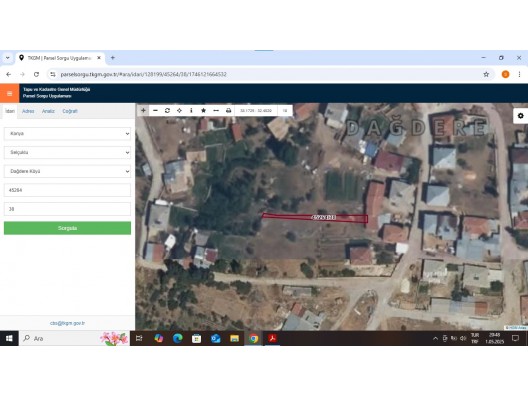Image resolution: width=528 pixels, height=396 pixels.
Task: Click the TUR keyboard language indicator
Action: (x=475, y=338)
